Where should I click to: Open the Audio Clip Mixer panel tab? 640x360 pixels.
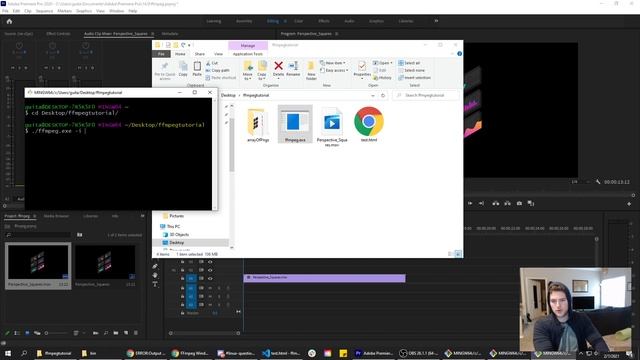click(116, 34)
